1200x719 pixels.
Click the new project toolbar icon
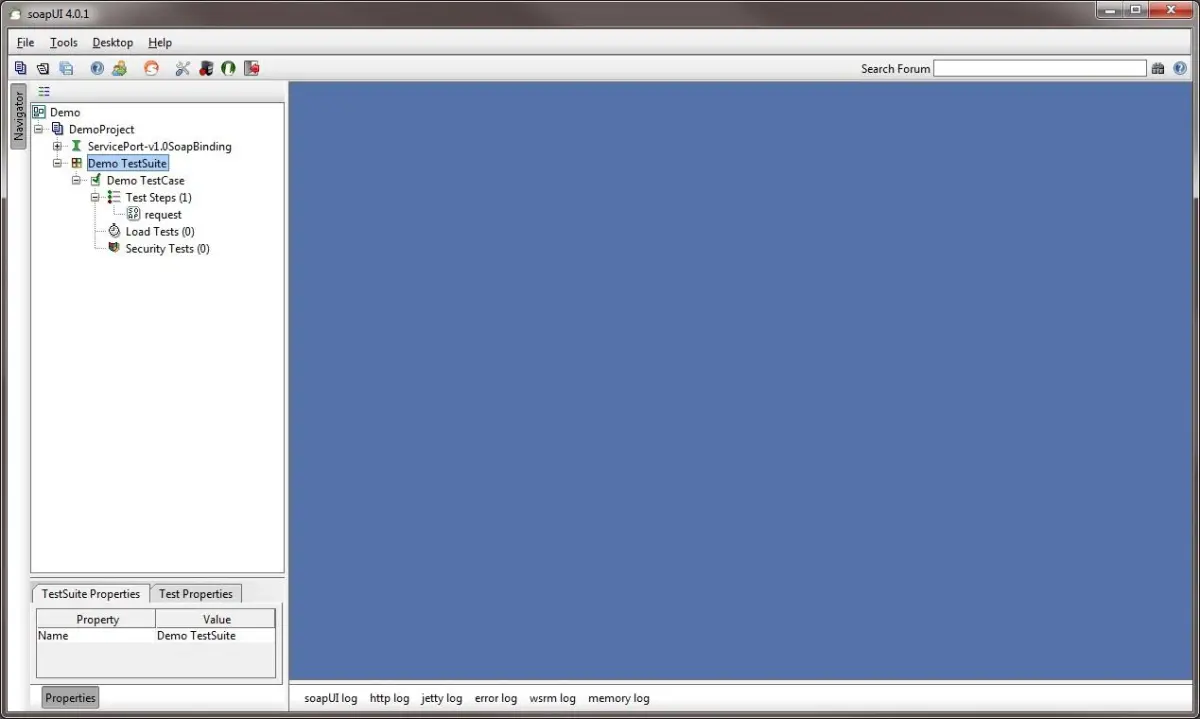coord(20,69)
